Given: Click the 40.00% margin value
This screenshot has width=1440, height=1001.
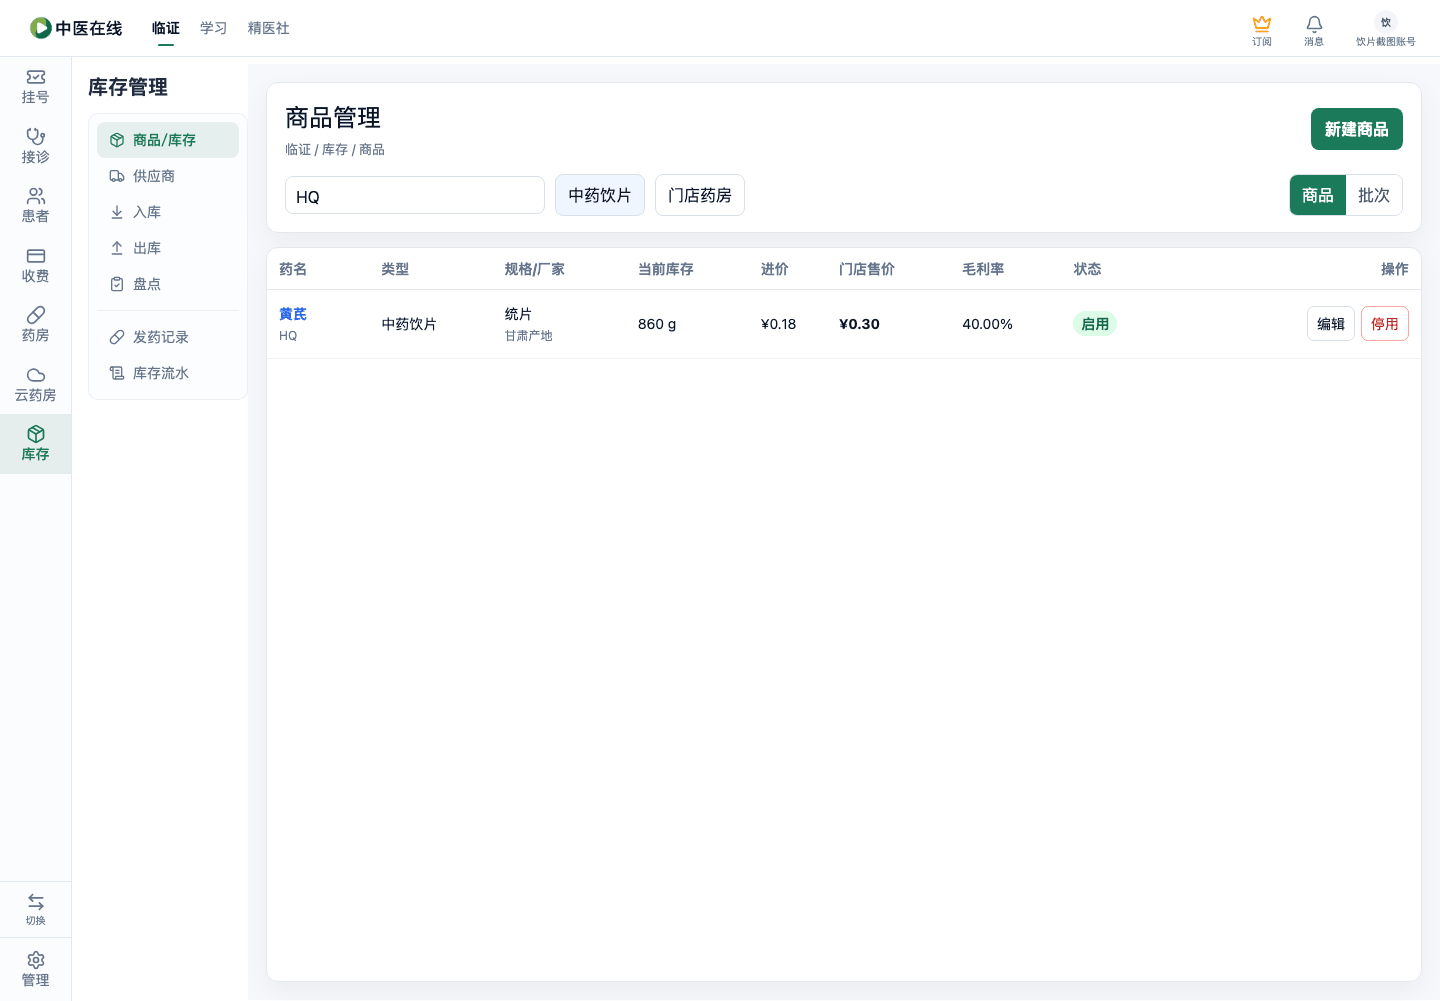Looking at the screenshot, I should [x=987, y=324].
